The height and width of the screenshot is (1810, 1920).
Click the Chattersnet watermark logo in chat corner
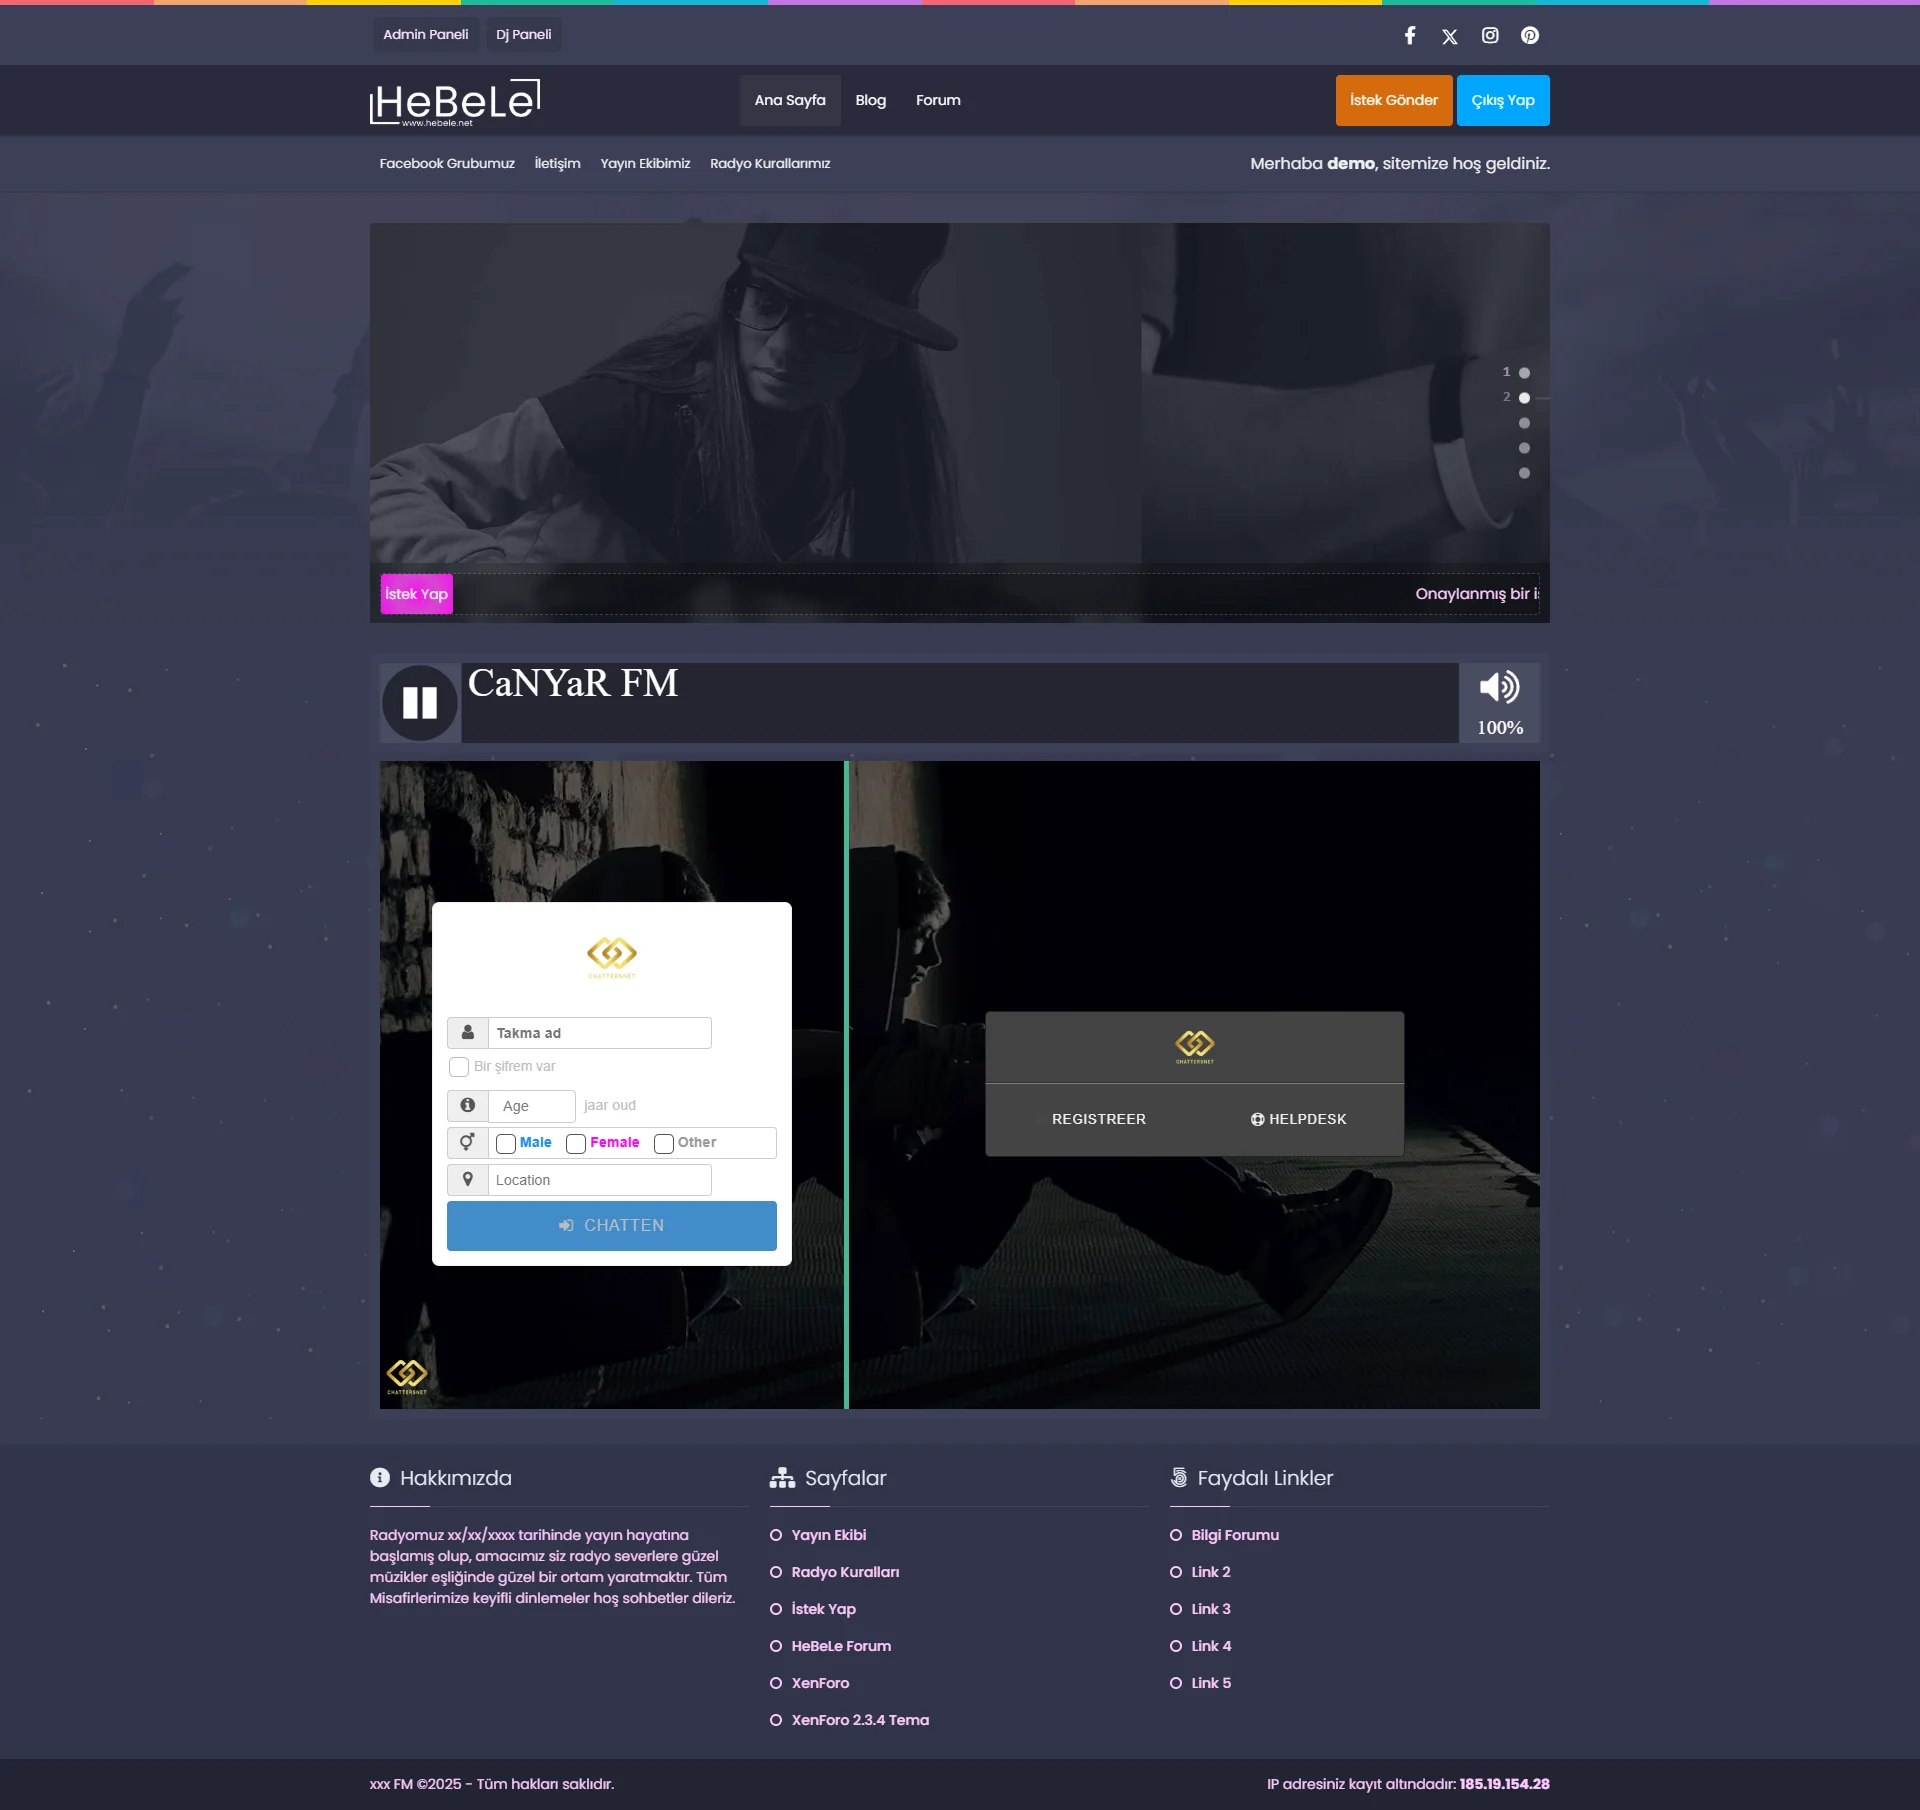[x=407, y=1376]
